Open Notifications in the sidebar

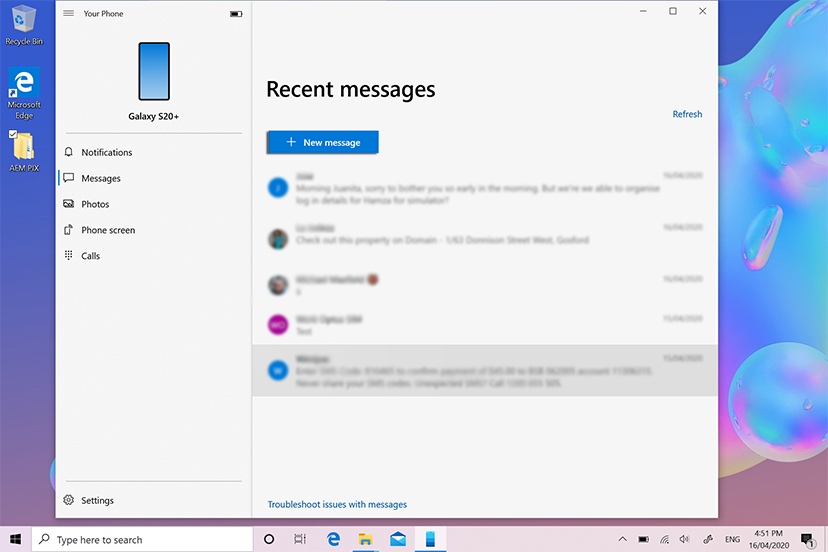click(x=153, y=152)
